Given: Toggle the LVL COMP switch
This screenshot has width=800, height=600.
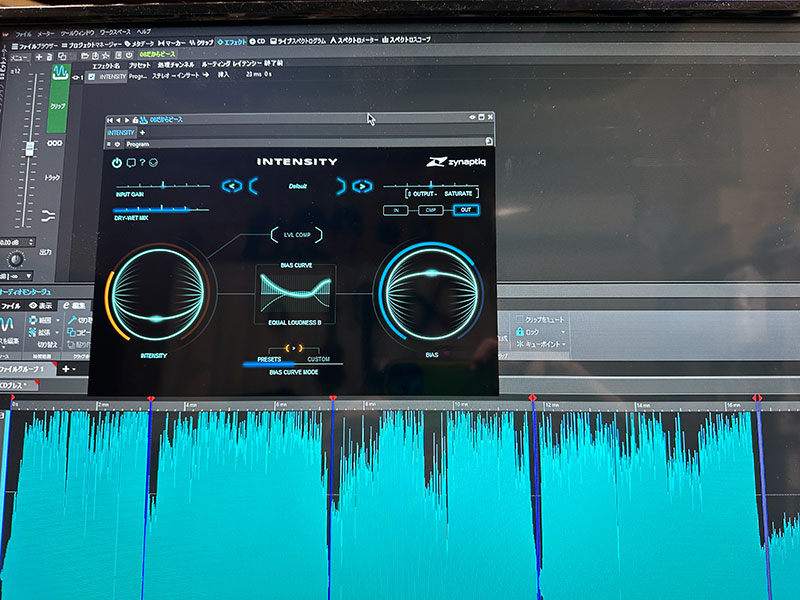Looking at the screenshot, I should [296, 235].
